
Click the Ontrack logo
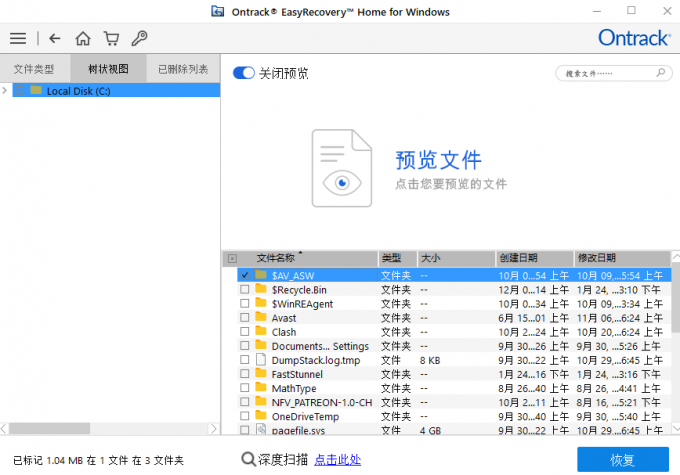coord(634,38)
